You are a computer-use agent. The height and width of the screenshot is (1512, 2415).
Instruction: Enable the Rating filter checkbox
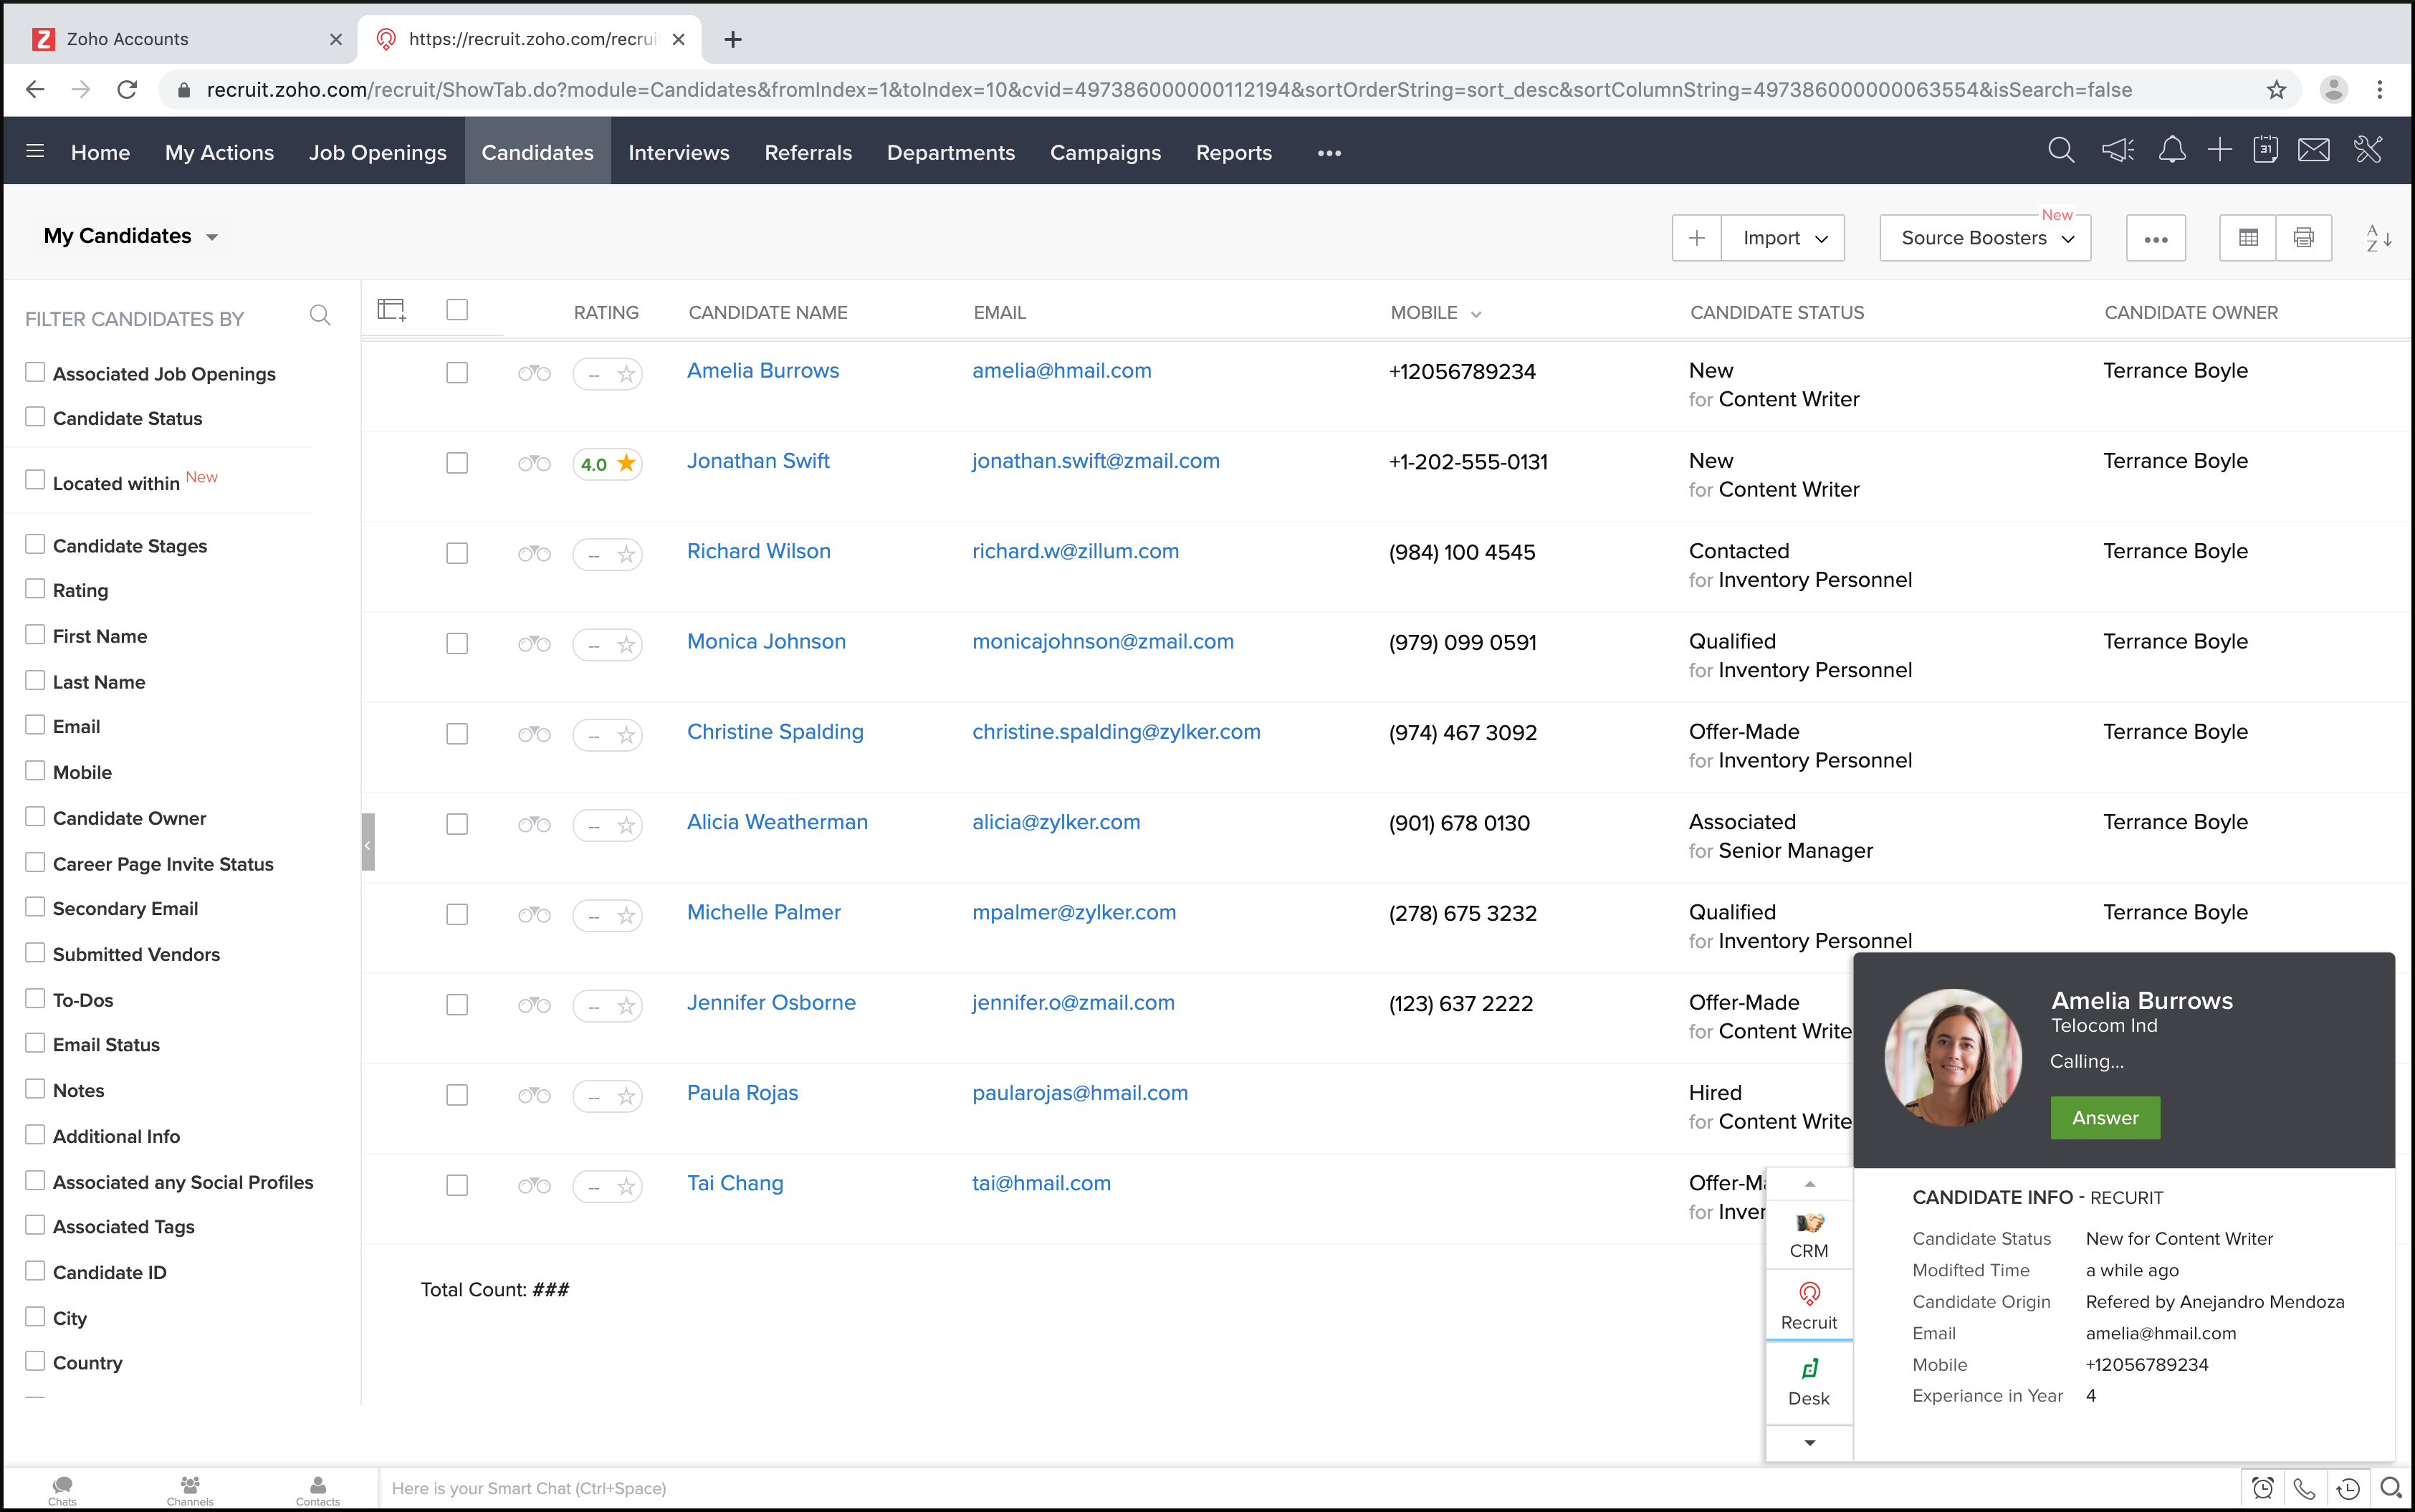click(x=35, y=589)
